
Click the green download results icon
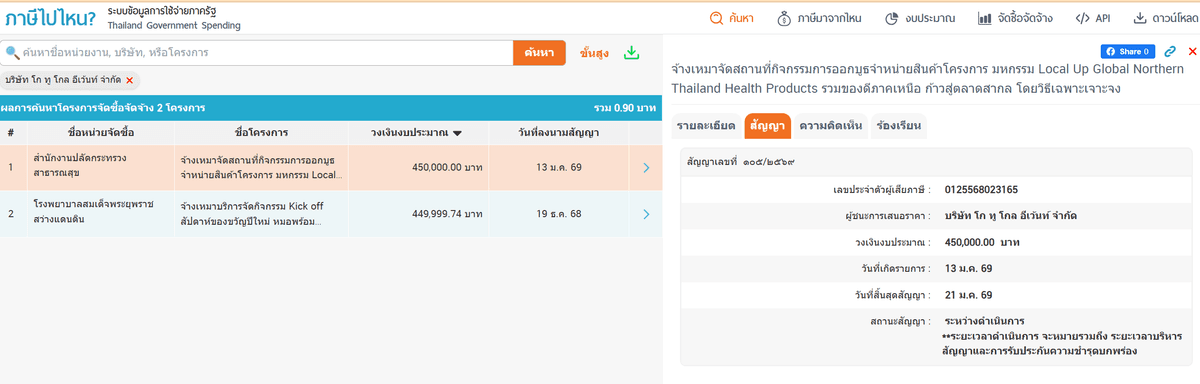coord(631,53)
